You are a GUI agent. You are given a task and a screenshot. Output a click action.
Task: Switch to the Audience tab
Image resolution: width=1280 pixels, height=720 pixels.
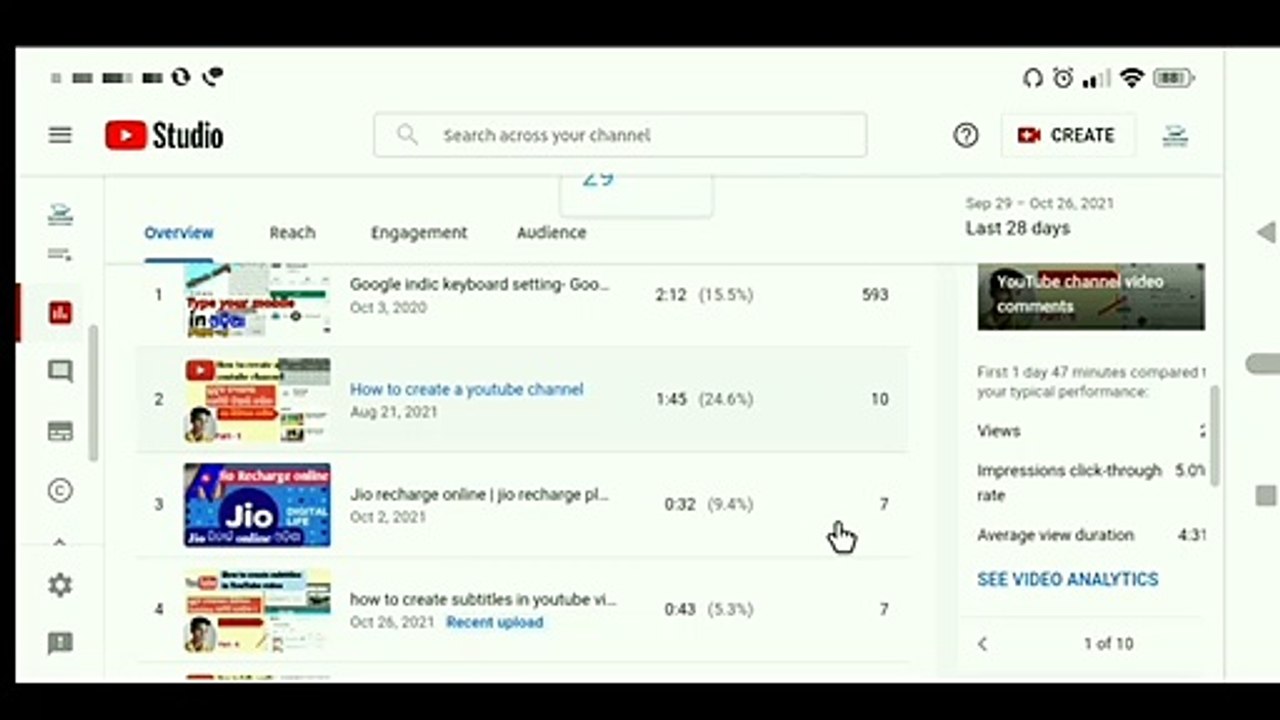coord(551,232)
